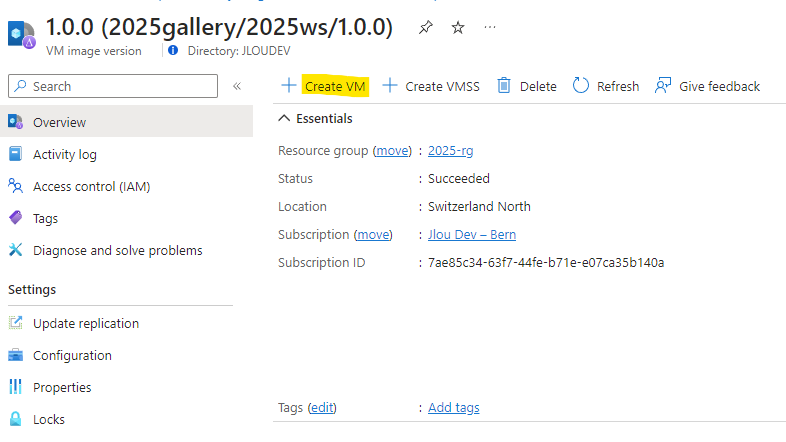
Task: Click the Succeeded status value
Action: point(459,178)
